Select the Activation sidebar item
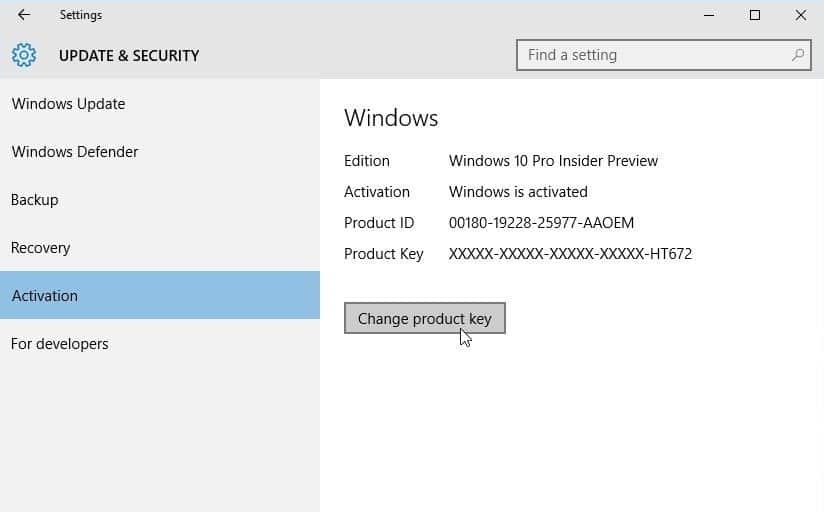This screenshot has width=824, height=512. [x=45, y=296]
